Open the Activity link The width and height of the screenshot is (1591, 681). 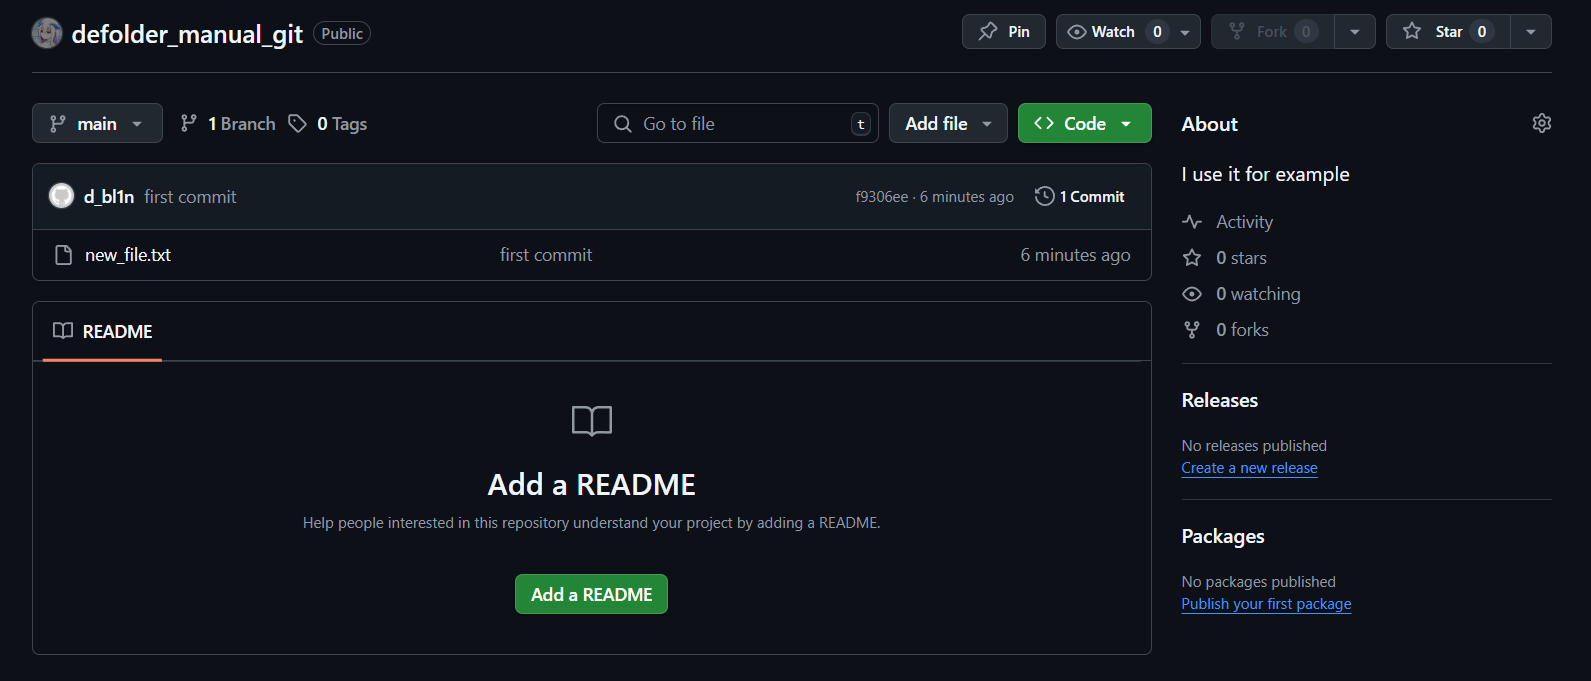click(1244, 222)
